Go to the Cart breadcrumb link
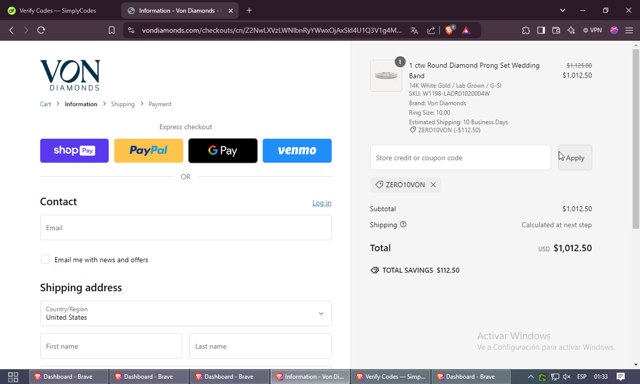The width and height of the screenshot is (640, 384). click(x=45, y=104)
